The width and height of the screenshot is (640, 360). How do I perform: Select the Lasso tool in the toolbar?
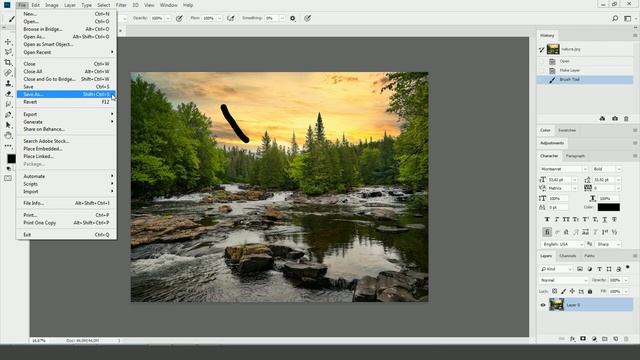(x=8, y=52)
